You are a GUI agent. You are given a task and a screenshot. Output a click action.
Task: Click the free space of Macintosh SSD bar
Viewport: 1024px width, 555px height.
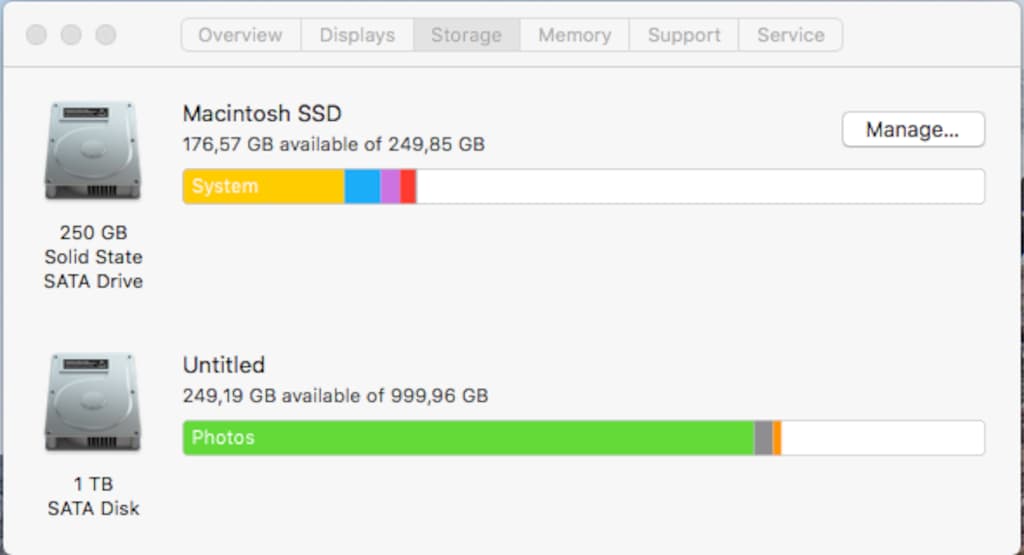coord(700,186)
